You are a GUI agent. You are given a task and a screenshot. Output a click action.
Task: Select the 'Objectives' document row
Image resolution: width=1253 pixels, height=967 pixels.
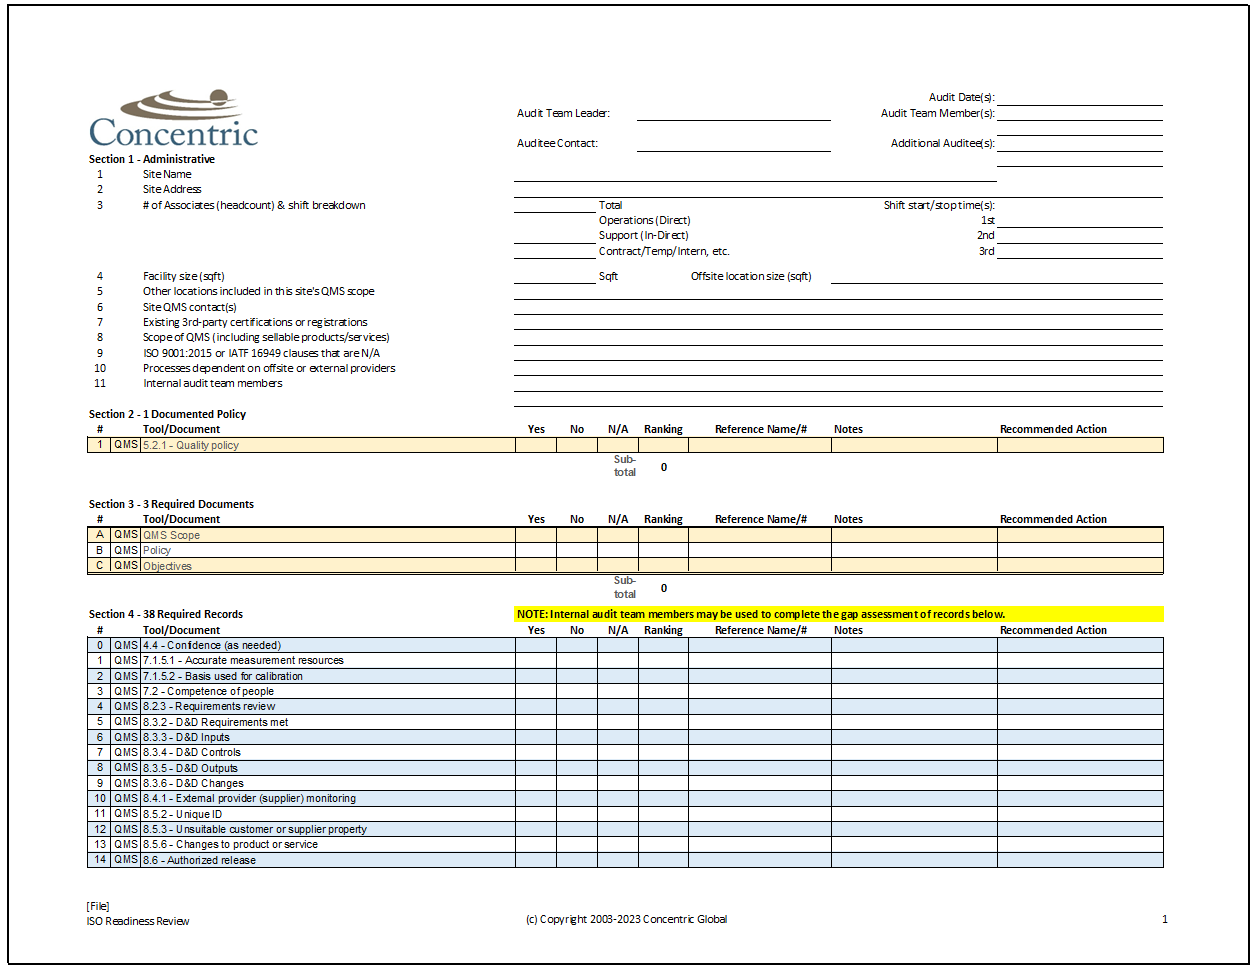coord(625,566)
